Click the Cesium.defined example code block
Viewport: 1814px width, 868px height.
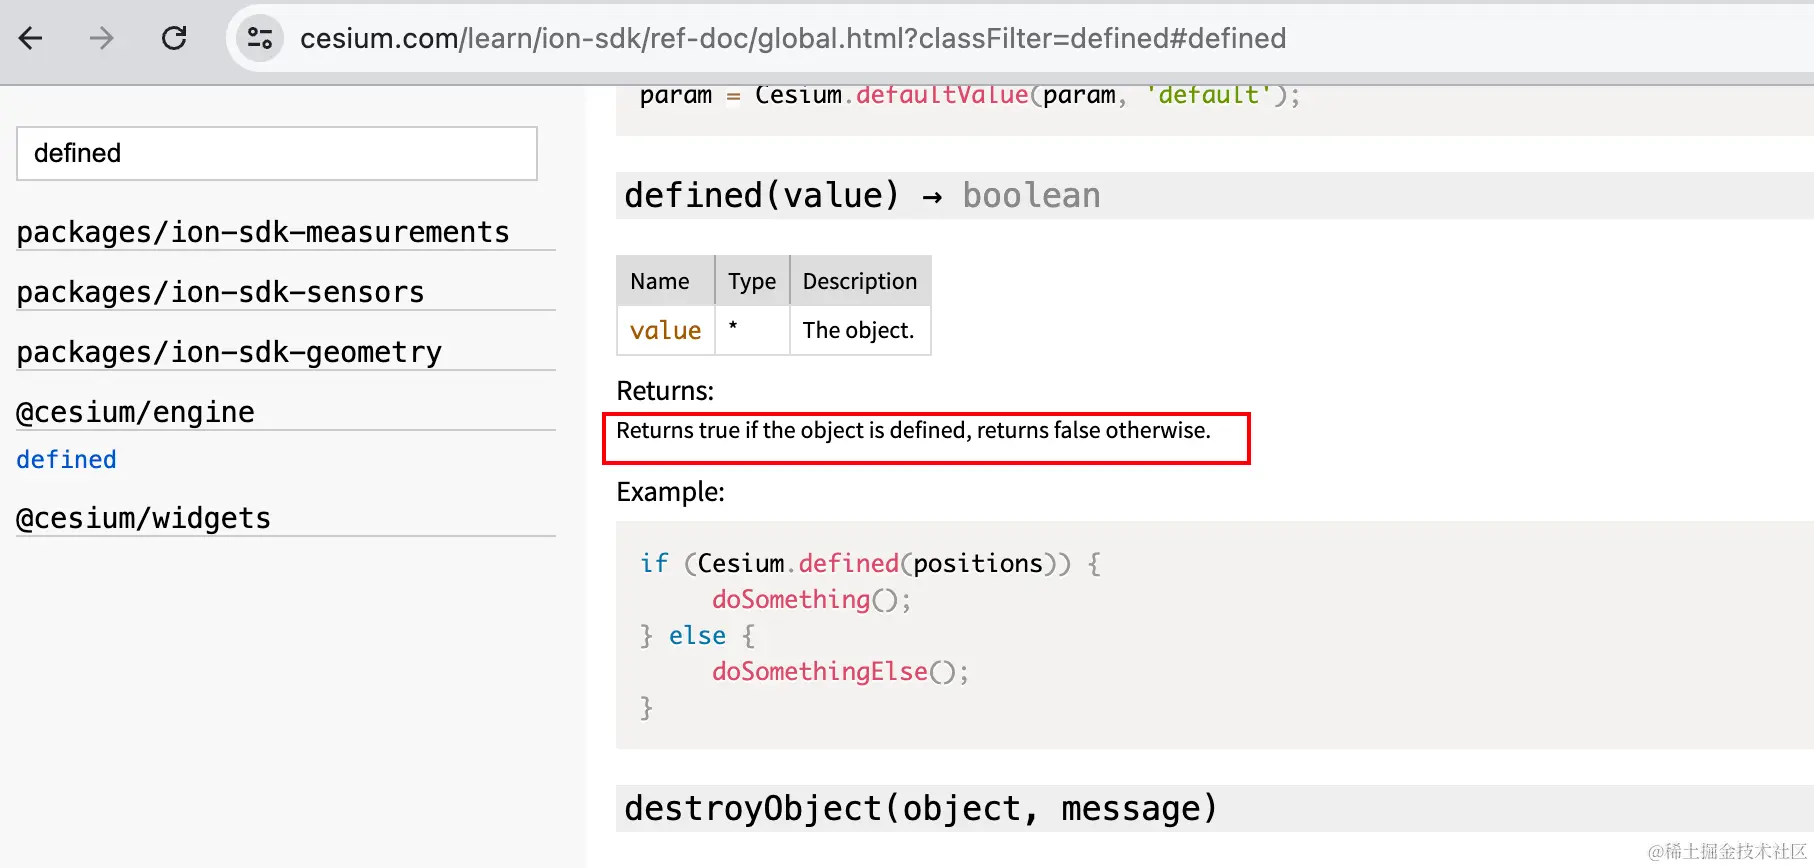click(900, 635)
